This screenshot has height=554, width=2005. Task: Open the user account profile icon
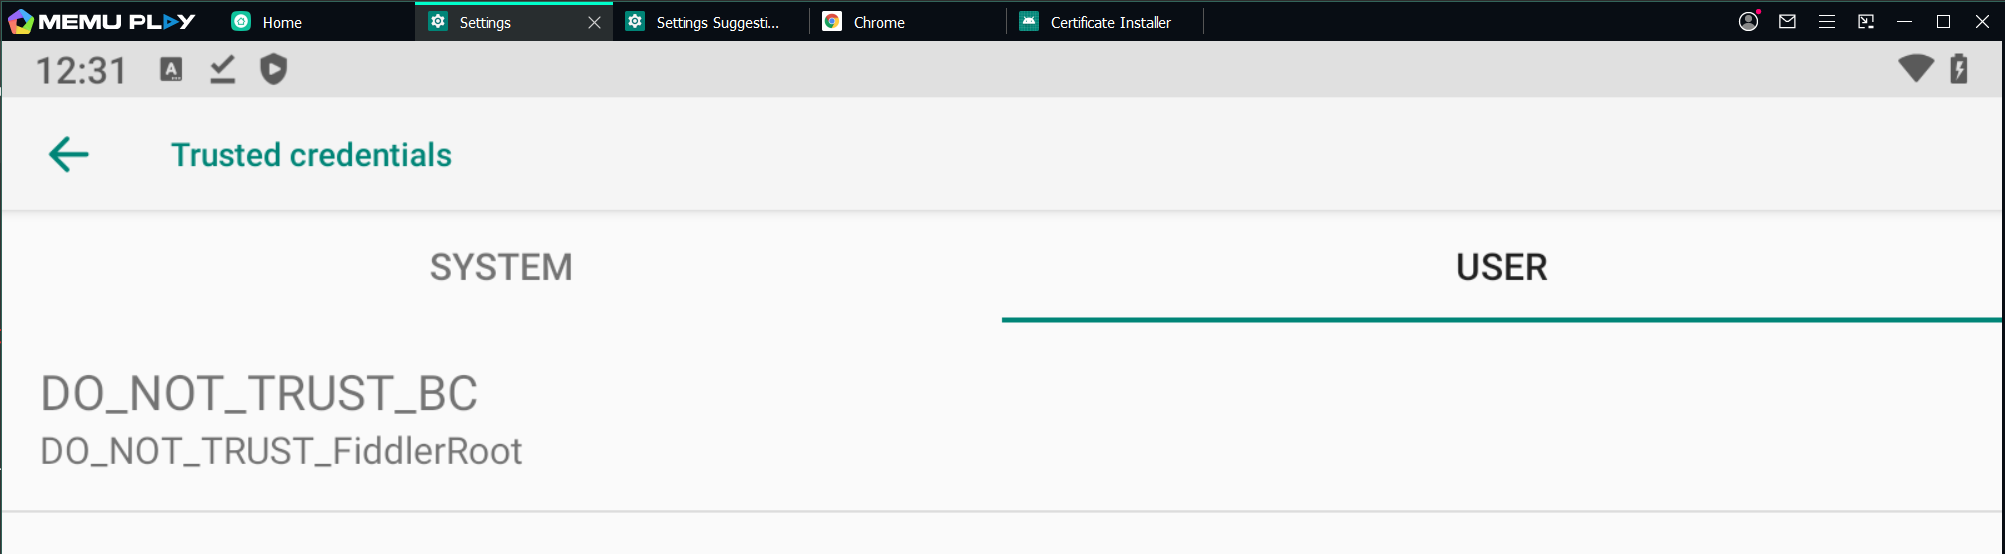[1748, 21]
